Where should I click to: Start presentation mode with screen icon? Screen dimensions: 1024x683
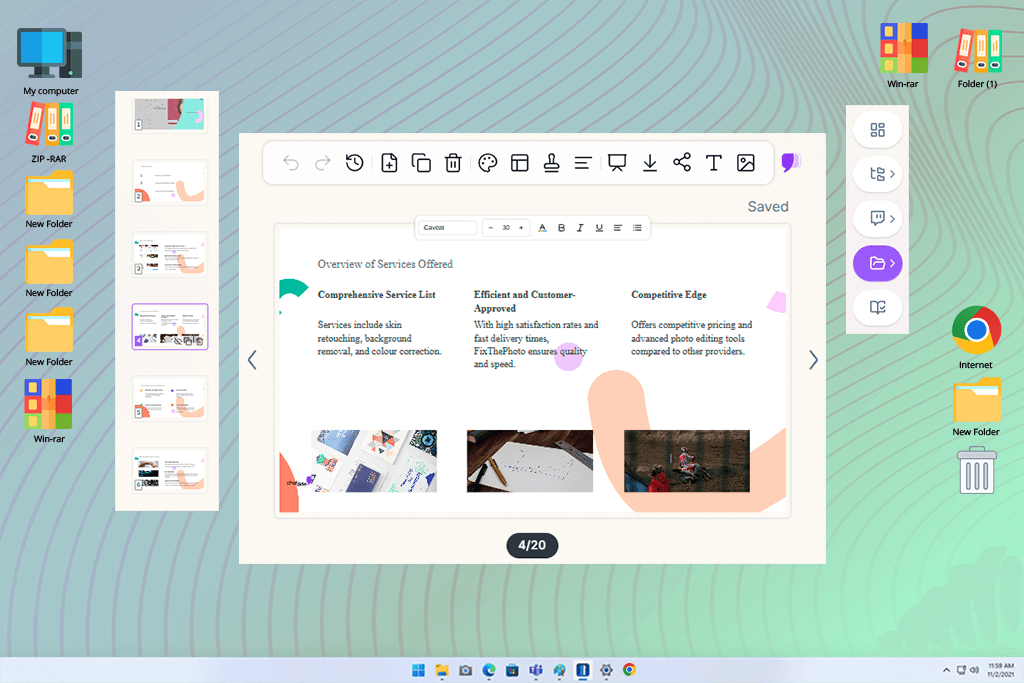(x=617, y=163)
